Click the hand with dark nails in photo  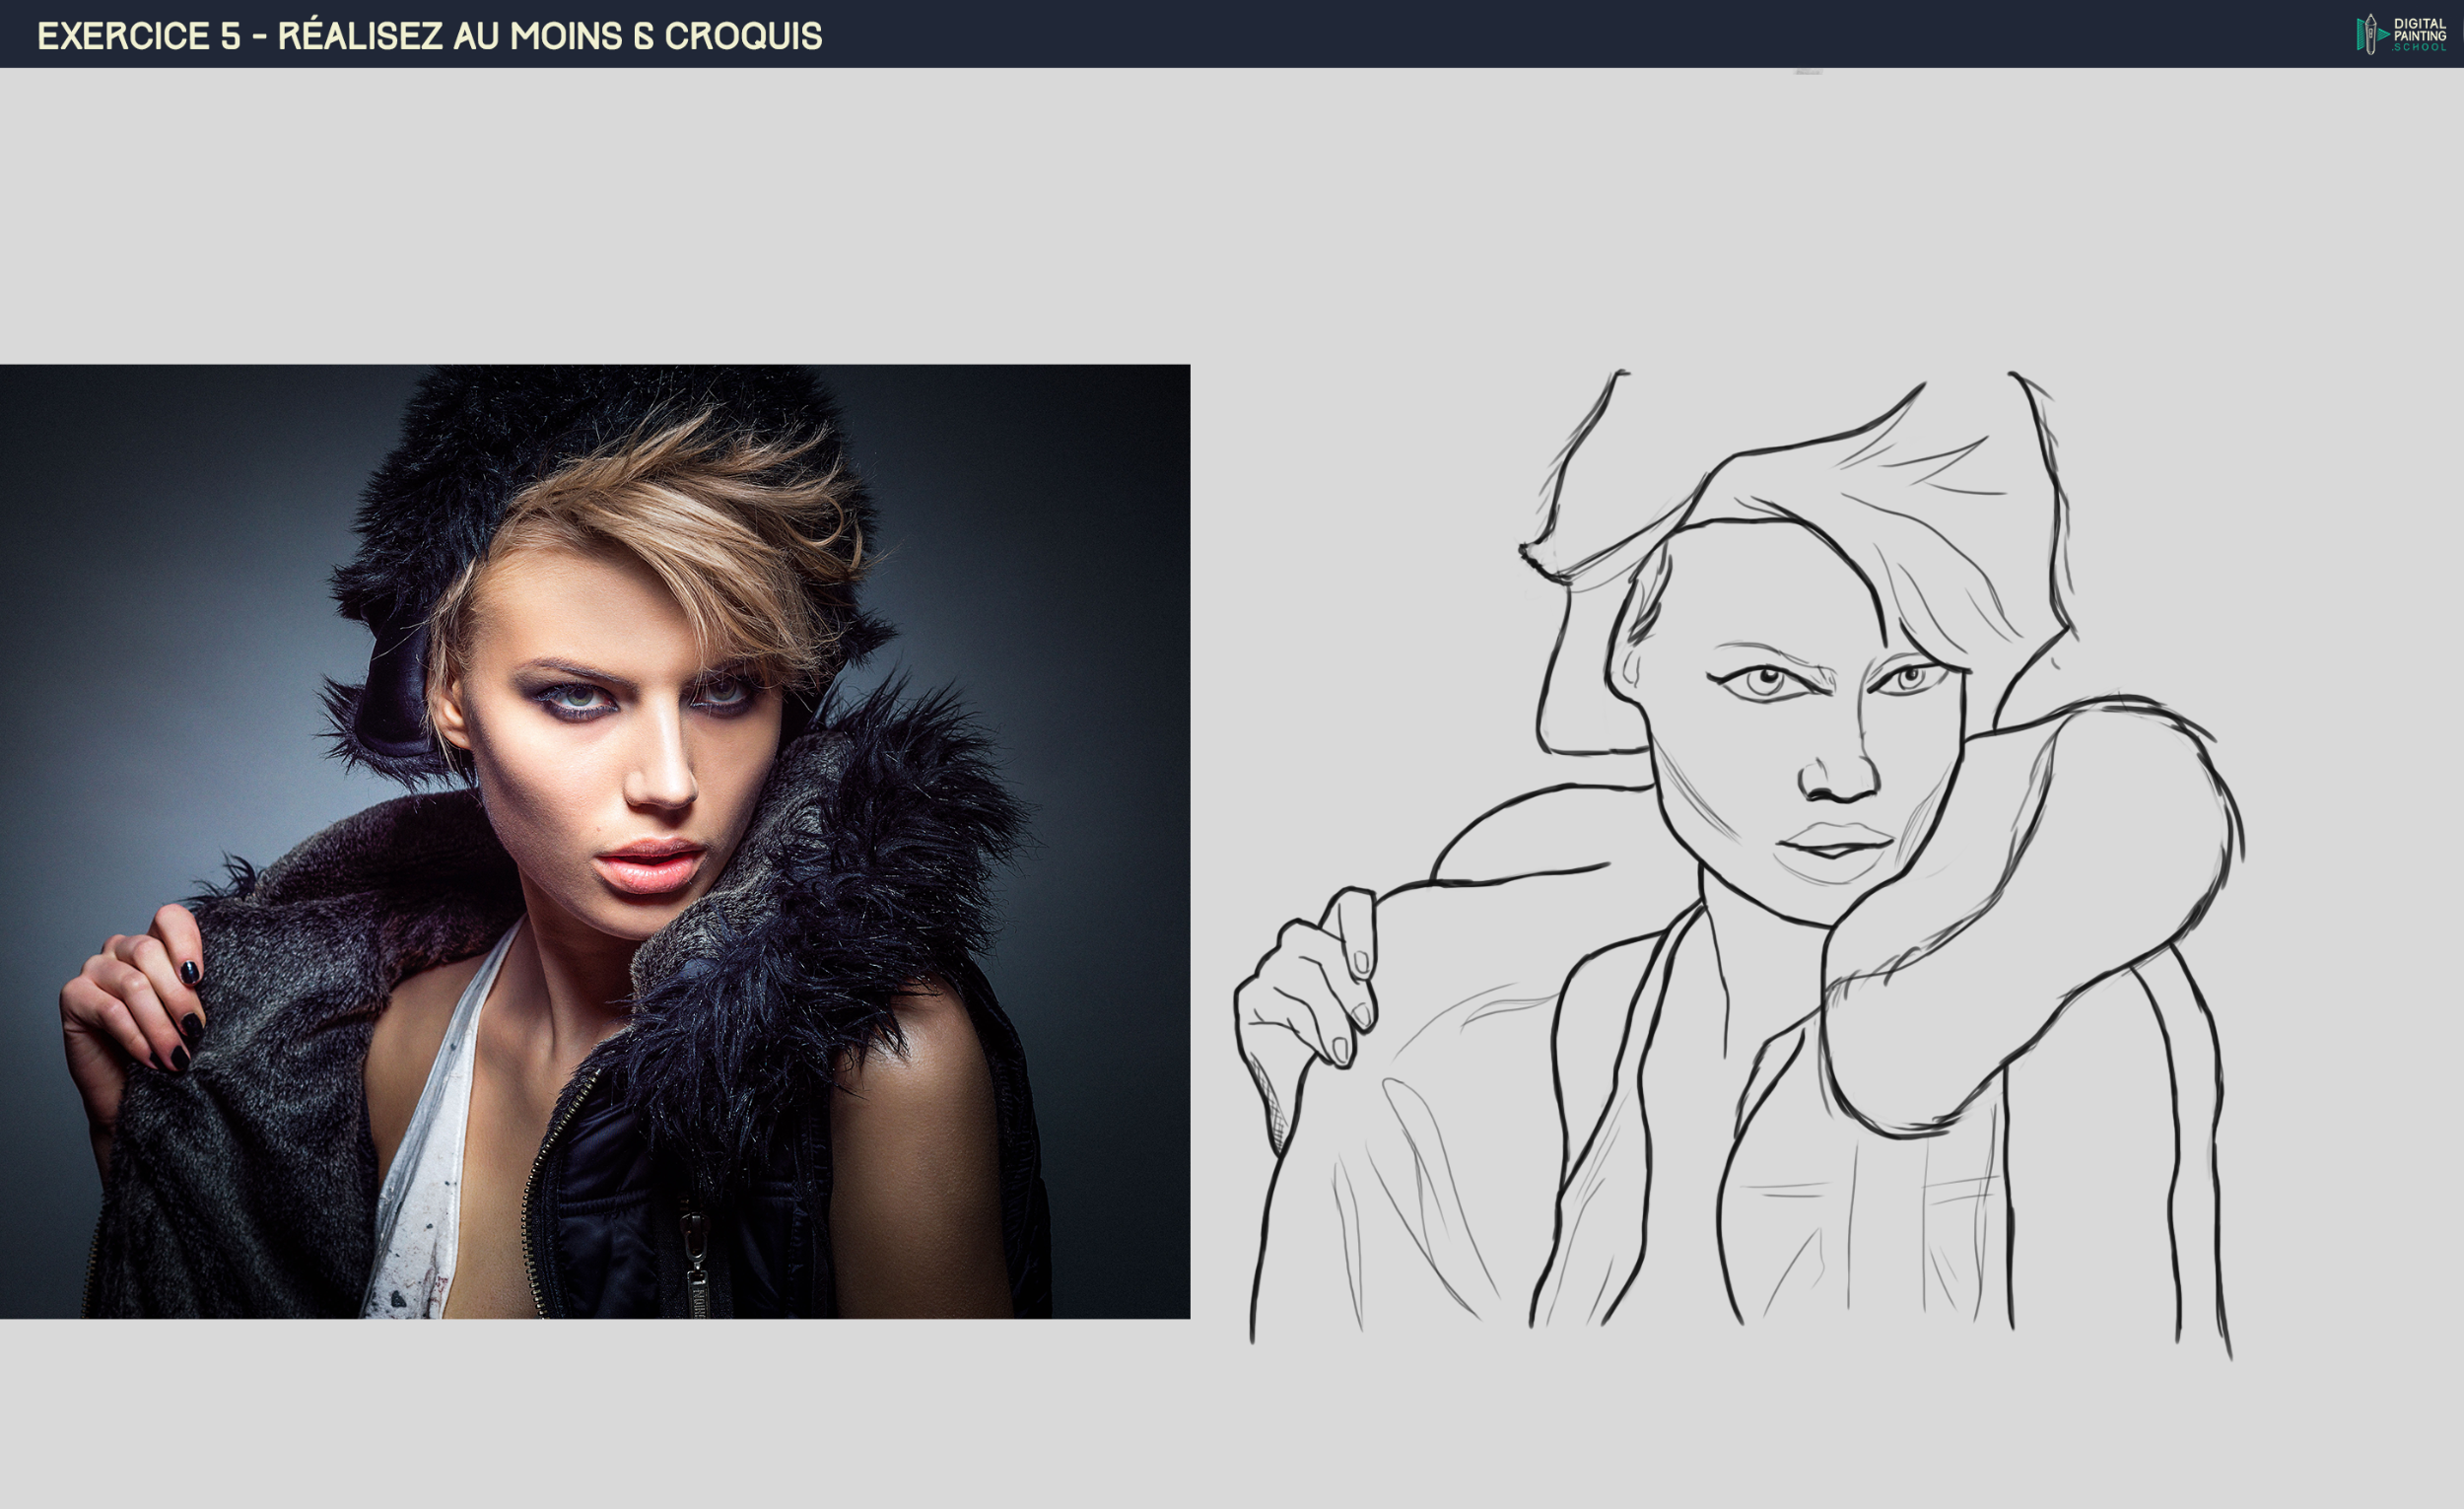135,995
